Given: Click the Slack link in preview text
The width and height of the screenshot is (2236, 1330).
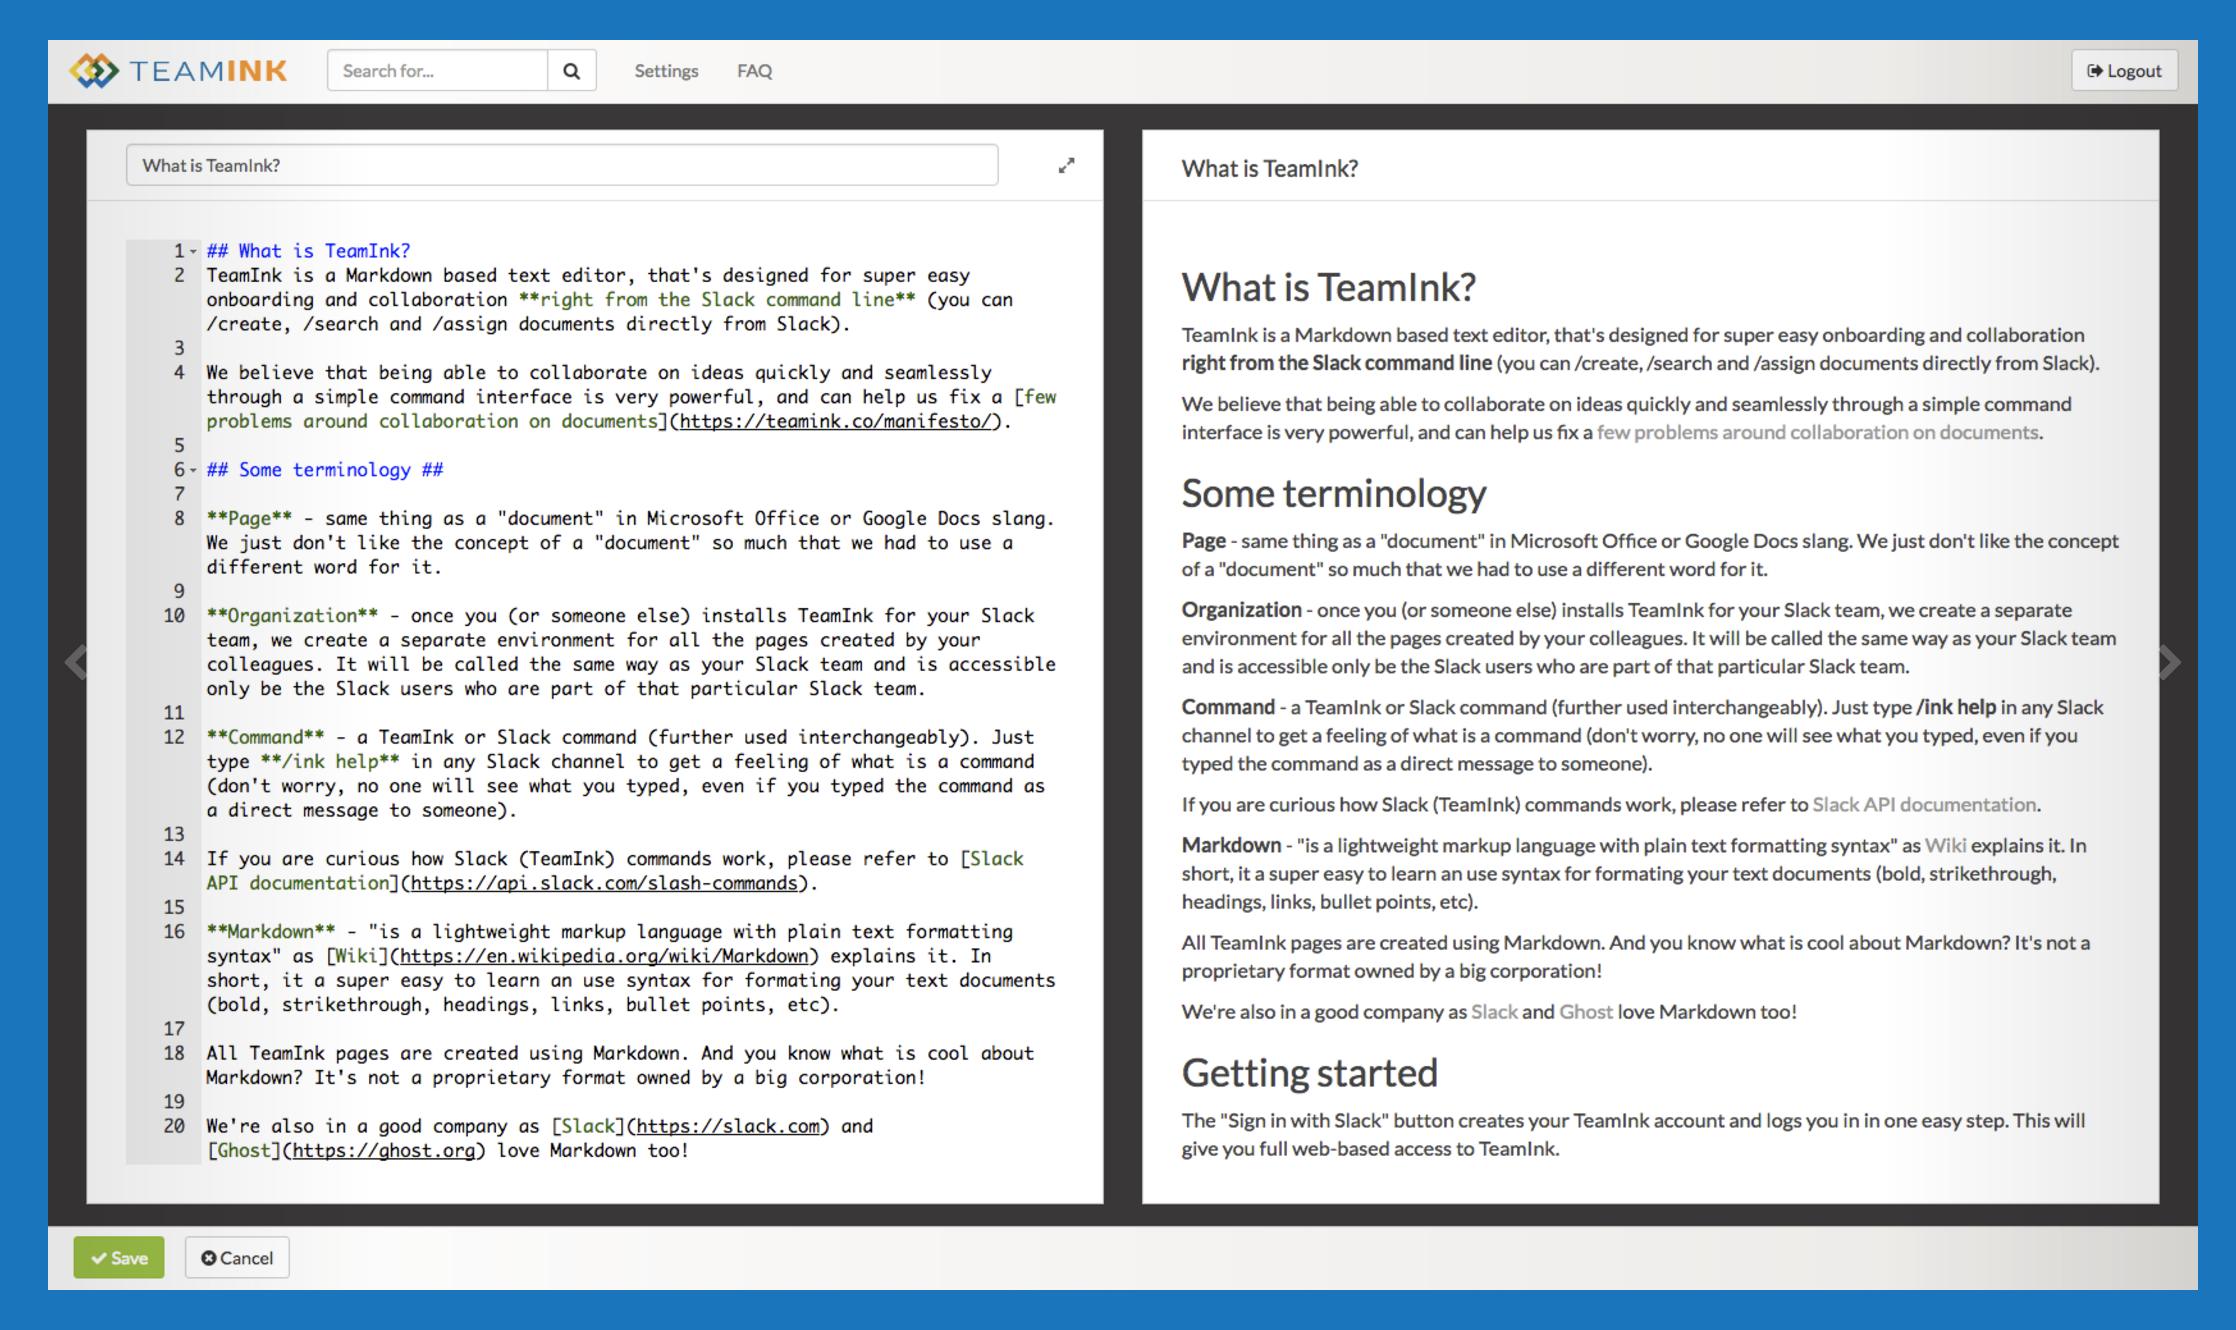Looking at the screenshot, I should tap(1494, 1011).
